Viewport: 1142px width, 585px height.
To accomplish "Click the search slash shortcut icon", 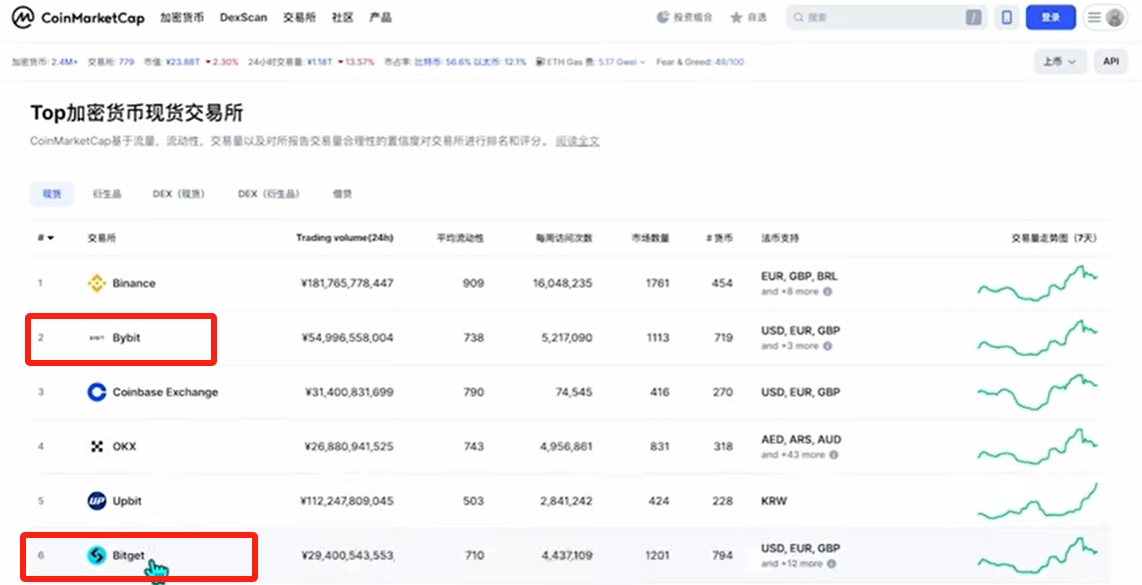I will (974, 17).
